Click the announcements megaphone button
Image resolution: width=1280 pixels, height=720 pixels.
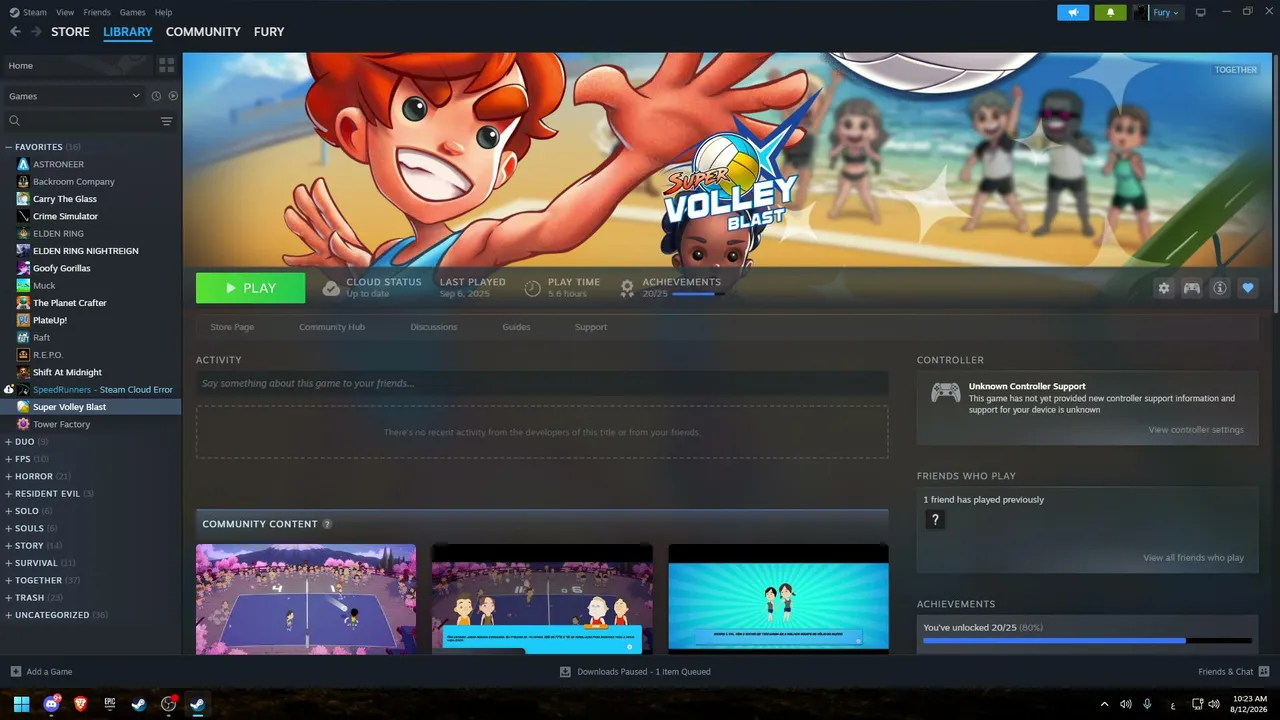point(1073,12)
